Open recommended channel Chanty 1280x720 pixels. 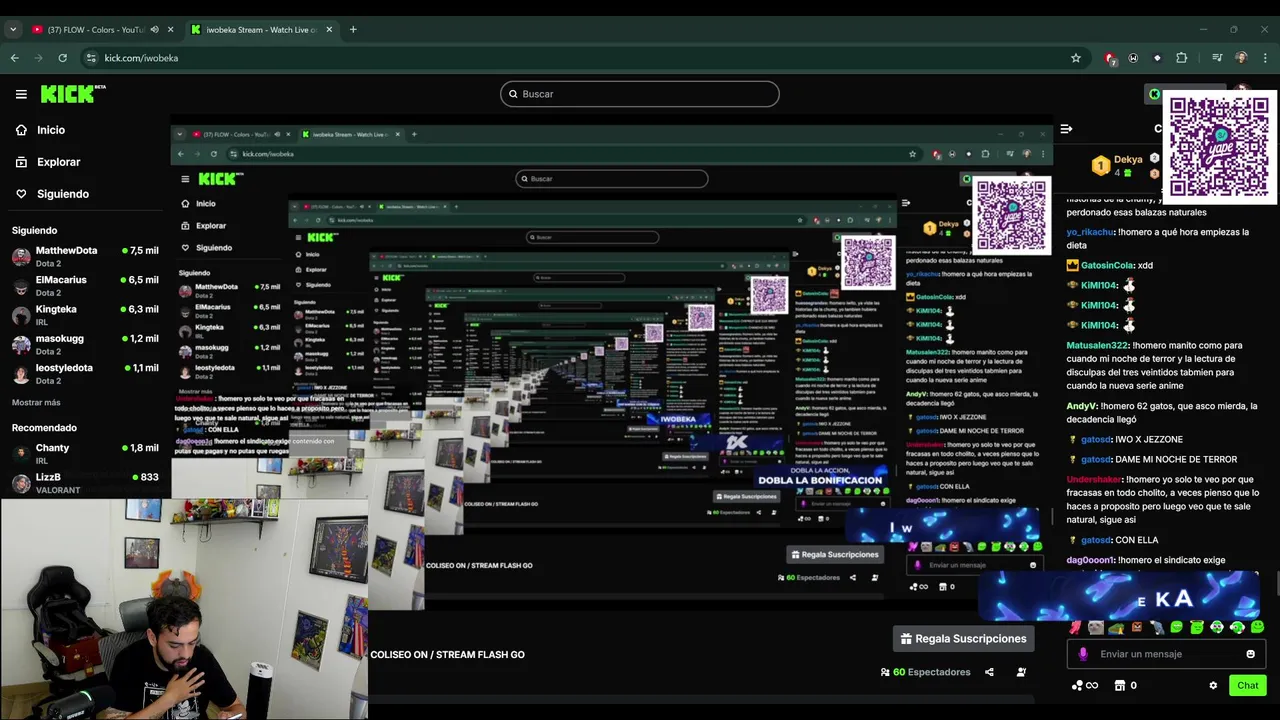(85, 453)
